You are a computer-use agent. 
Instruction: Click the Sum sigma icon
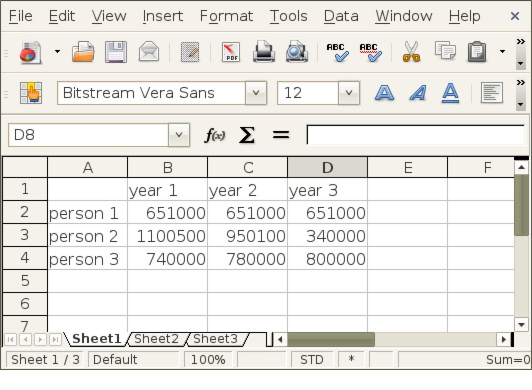pyautogui.click(x=247, y=135)
